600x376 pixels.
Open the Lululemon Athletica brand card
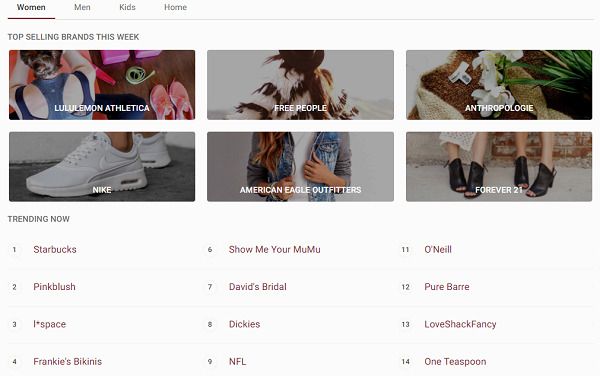click(x=102, y=85)
